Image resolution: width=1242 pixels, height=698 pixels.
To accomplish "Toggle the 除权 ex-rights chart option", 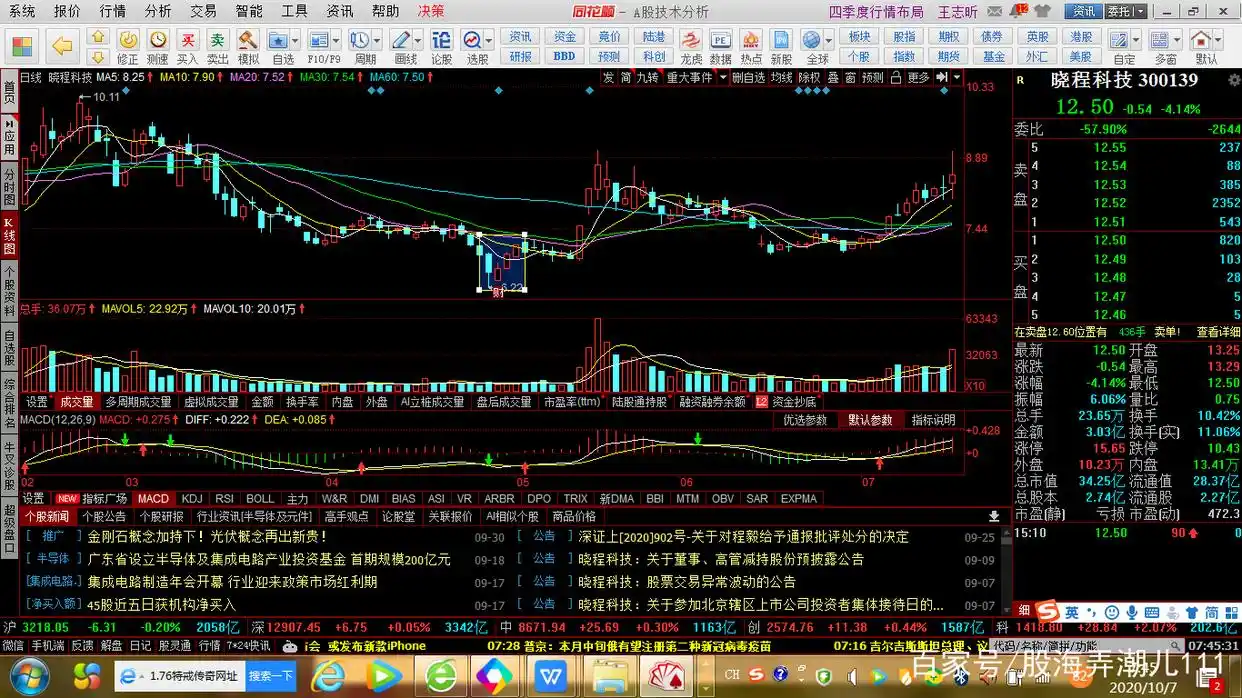I will [x=810, y=77].
